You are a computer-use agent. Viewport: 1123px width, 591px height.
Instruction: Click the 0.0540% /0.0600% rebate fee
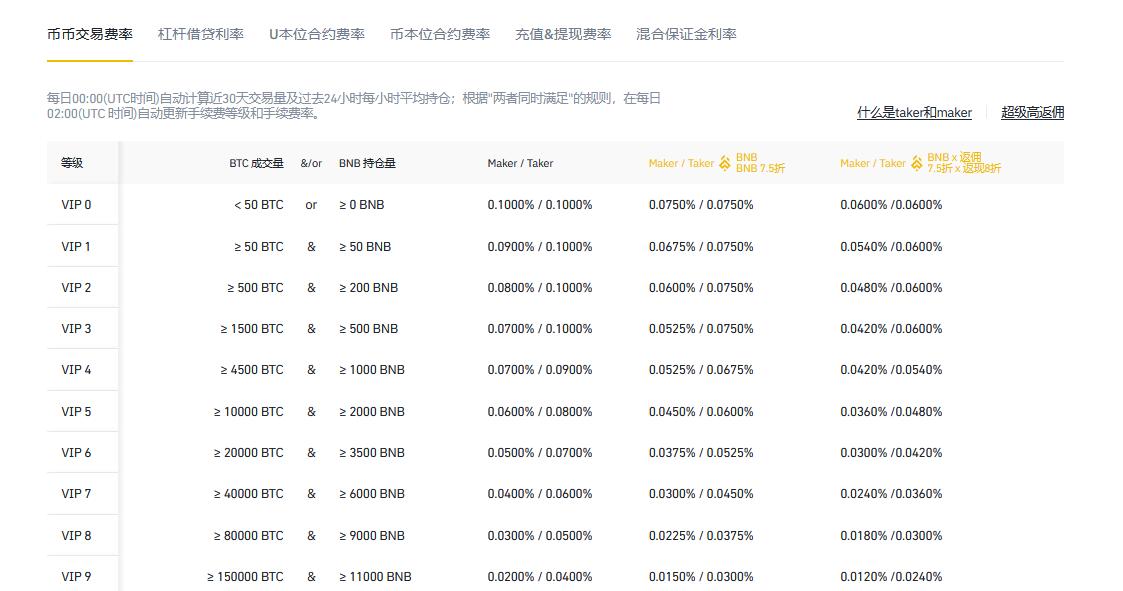pos(891,246)
